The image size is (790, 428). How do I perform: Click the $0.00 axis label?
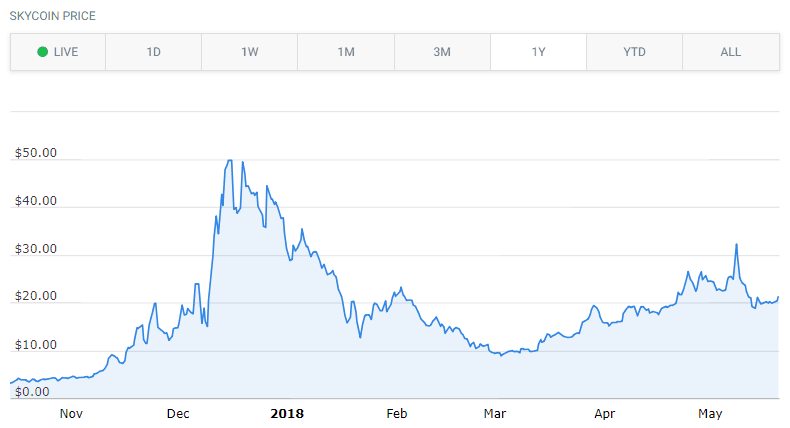tap(32, 392)
